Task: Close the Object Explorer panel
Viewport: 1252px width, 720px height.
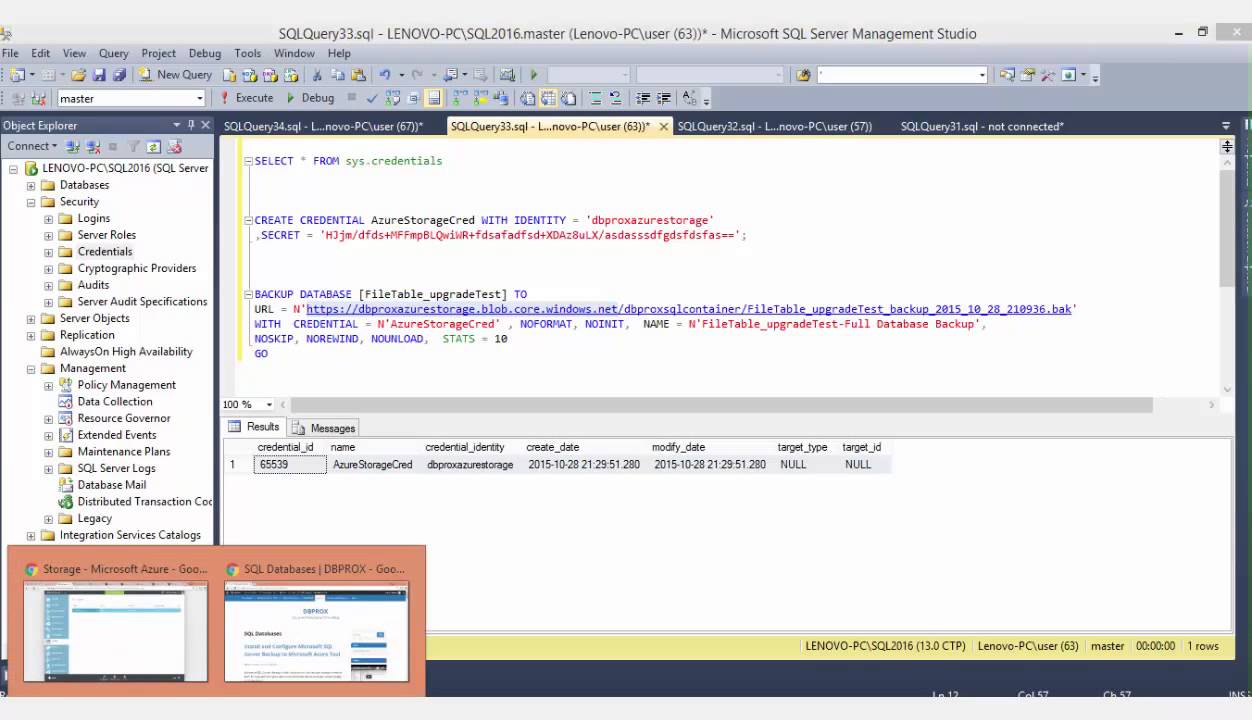Action: tap(205, 125)
